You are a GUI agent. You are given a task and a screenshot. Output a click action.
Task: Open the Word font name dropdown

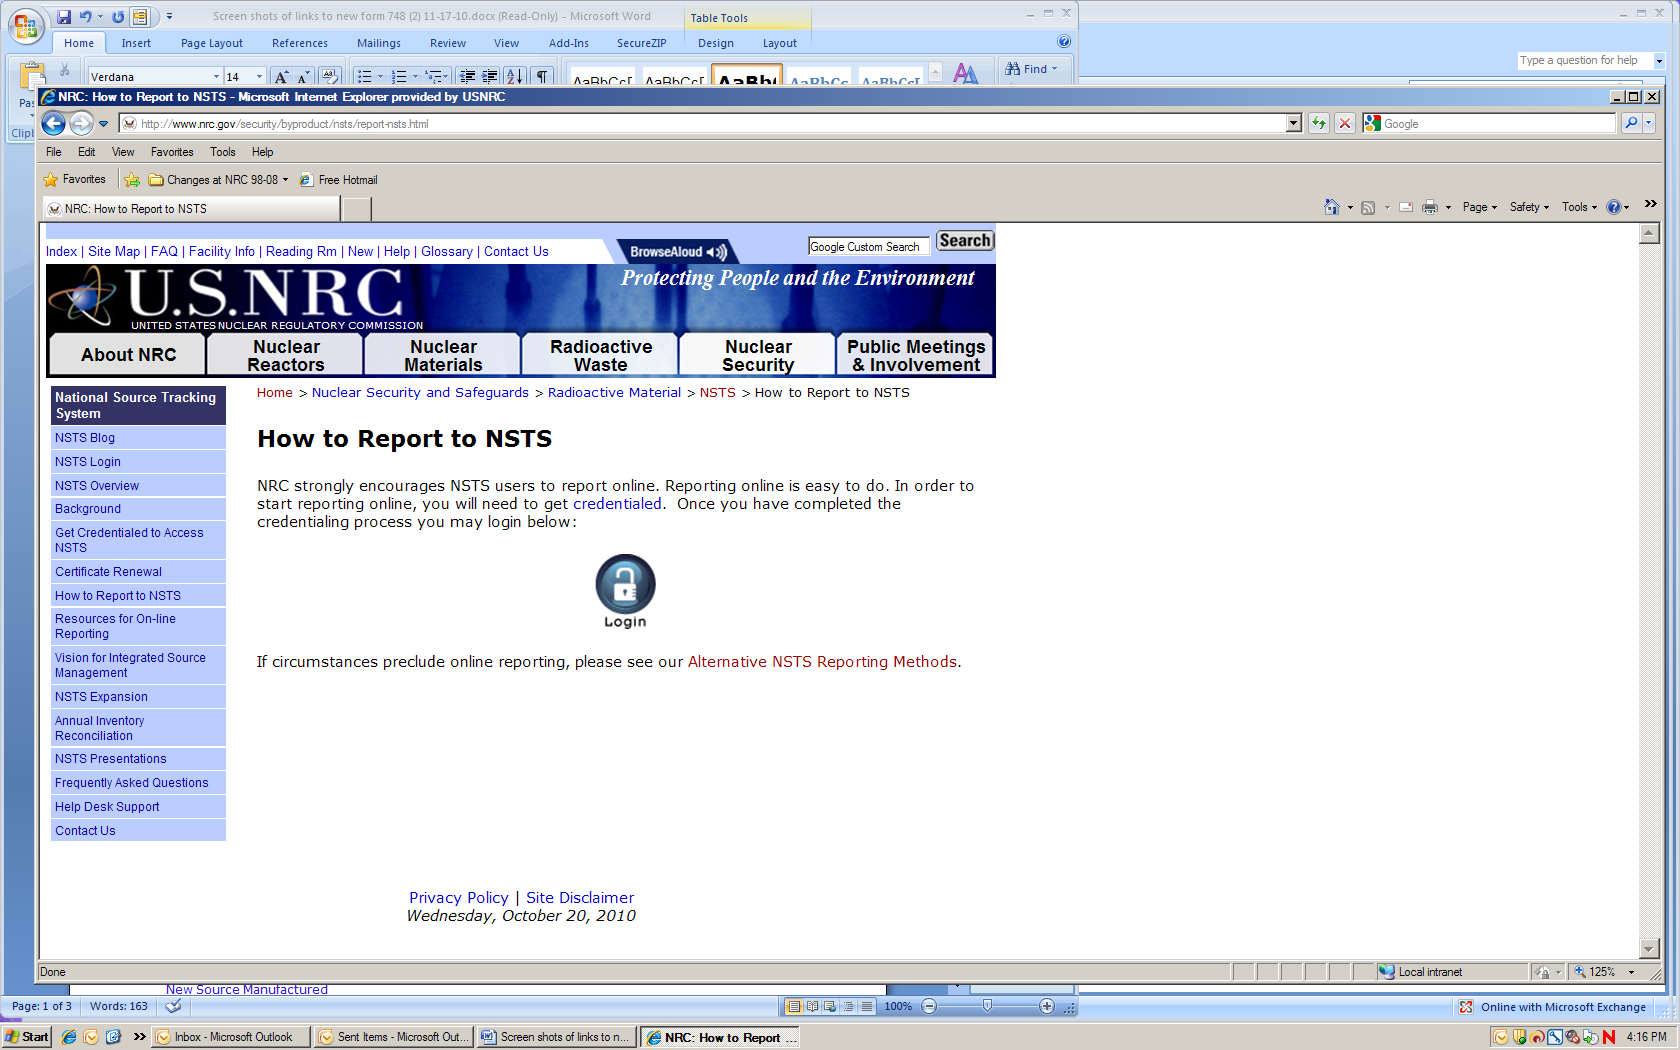pyautogui.click(x=216, y=77)
